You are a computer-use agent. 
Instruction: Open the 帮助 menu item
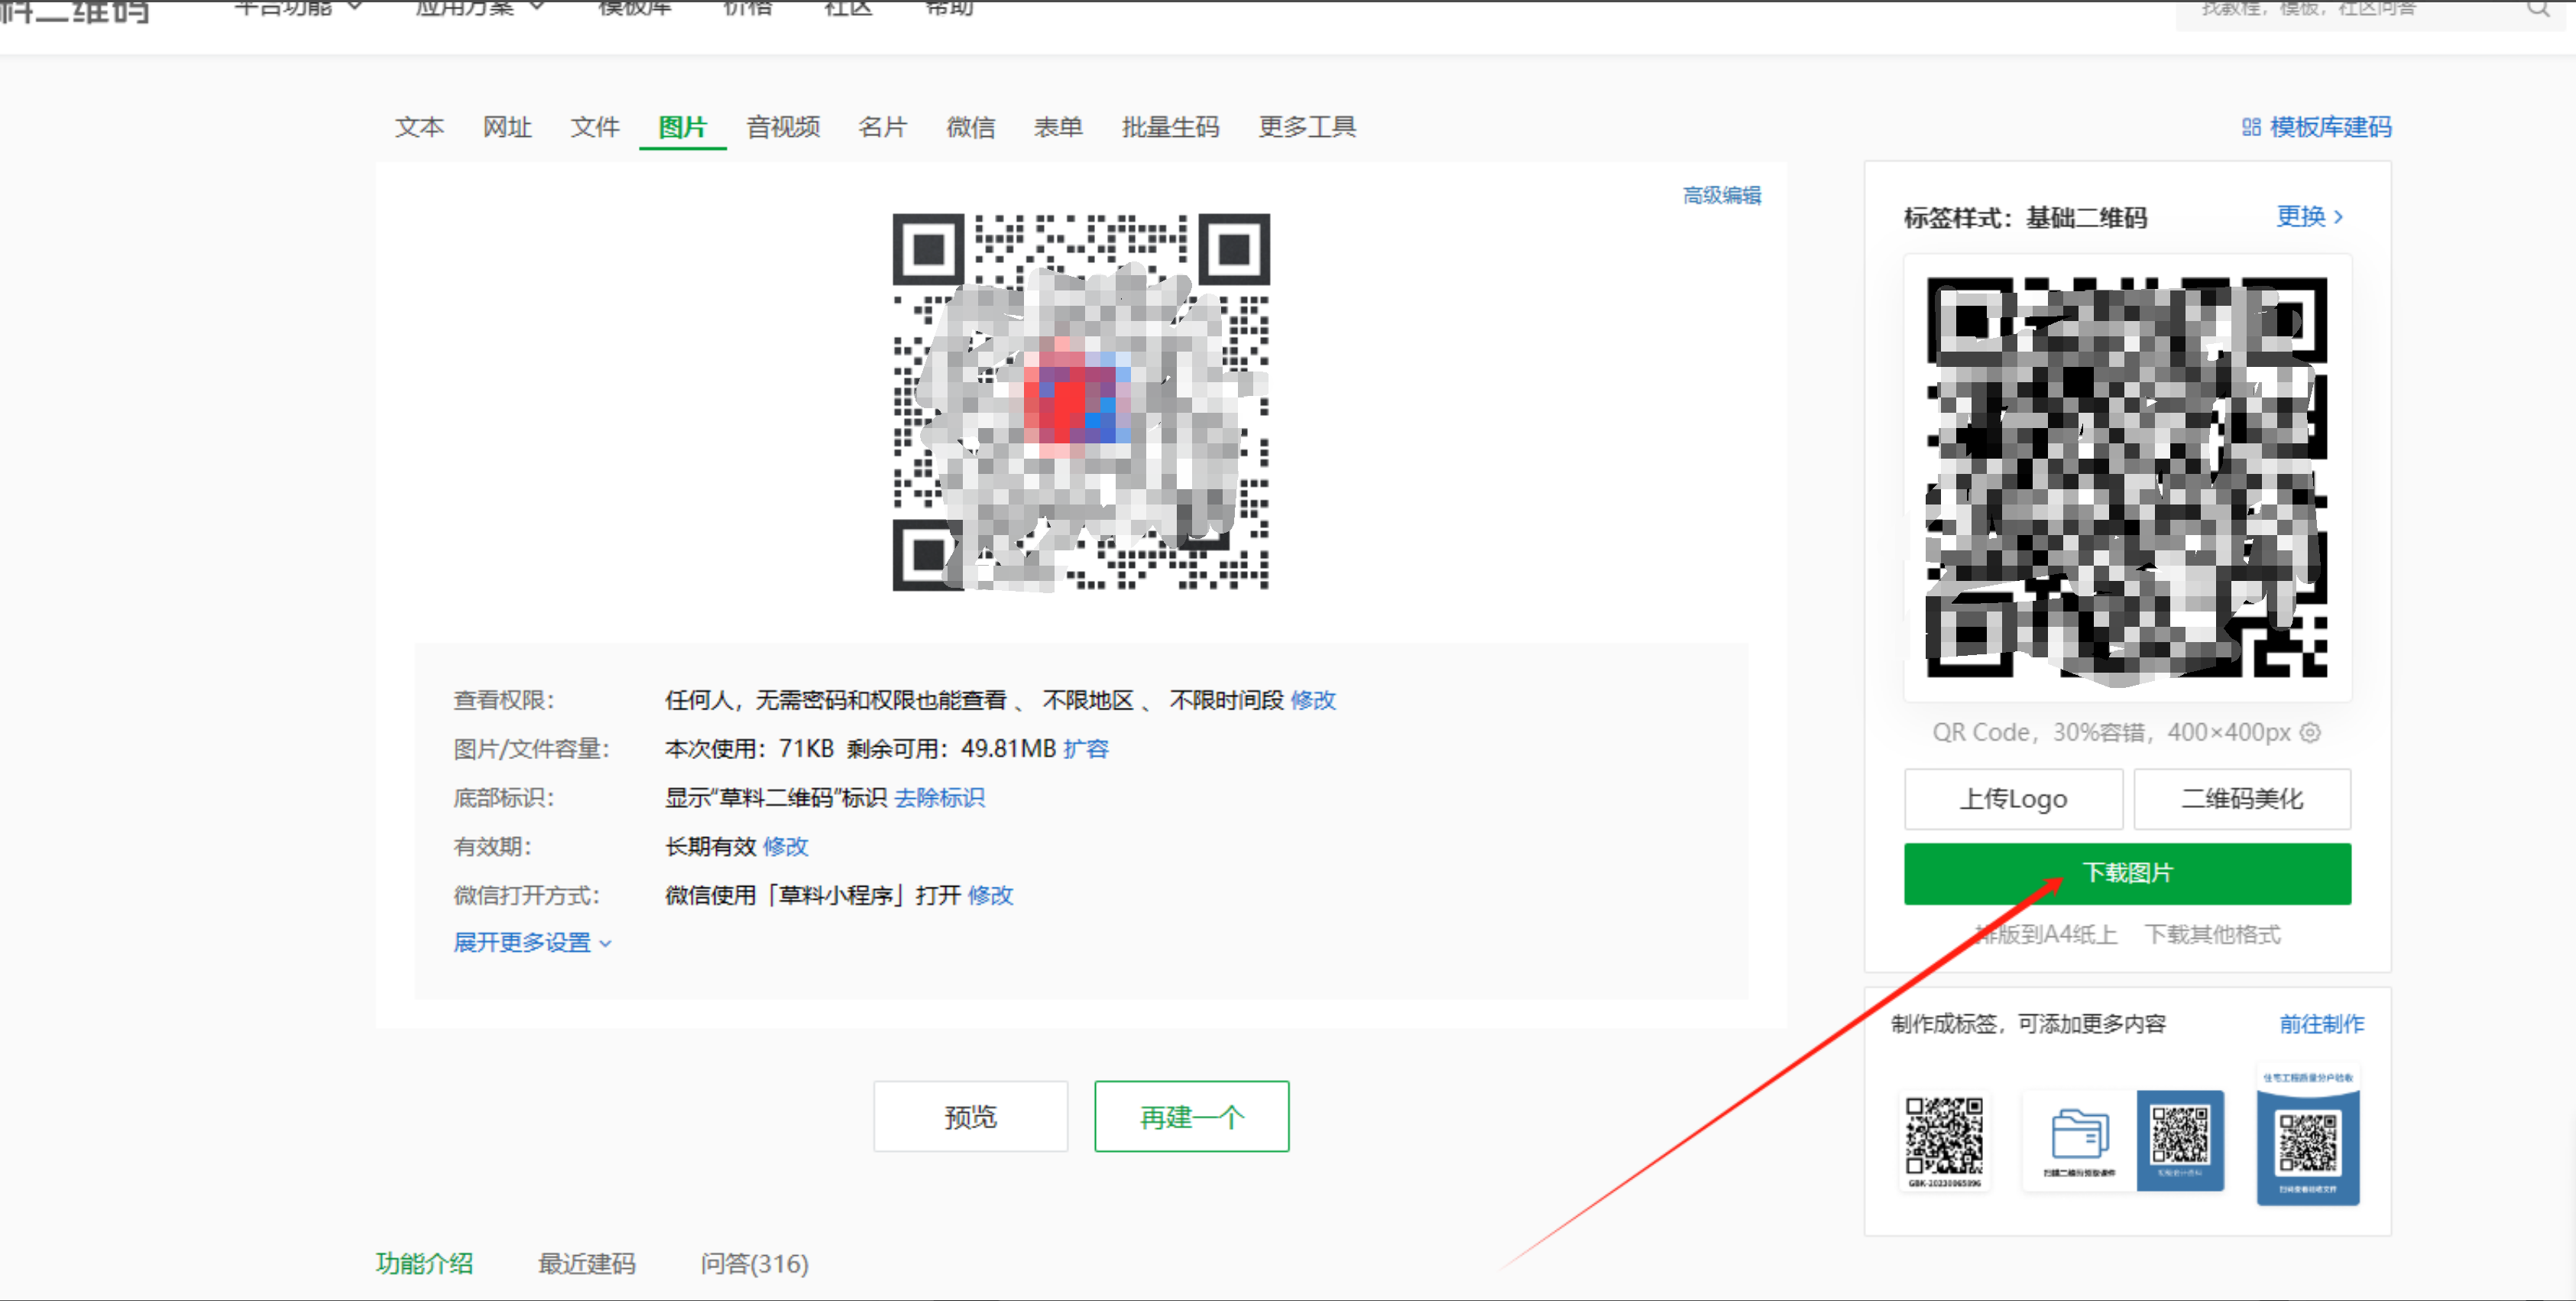[949, 8]
